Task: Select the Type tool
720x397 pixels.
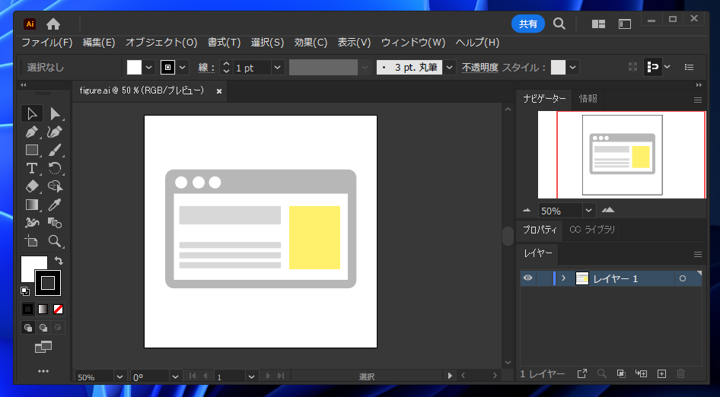Action: [32, 168]
